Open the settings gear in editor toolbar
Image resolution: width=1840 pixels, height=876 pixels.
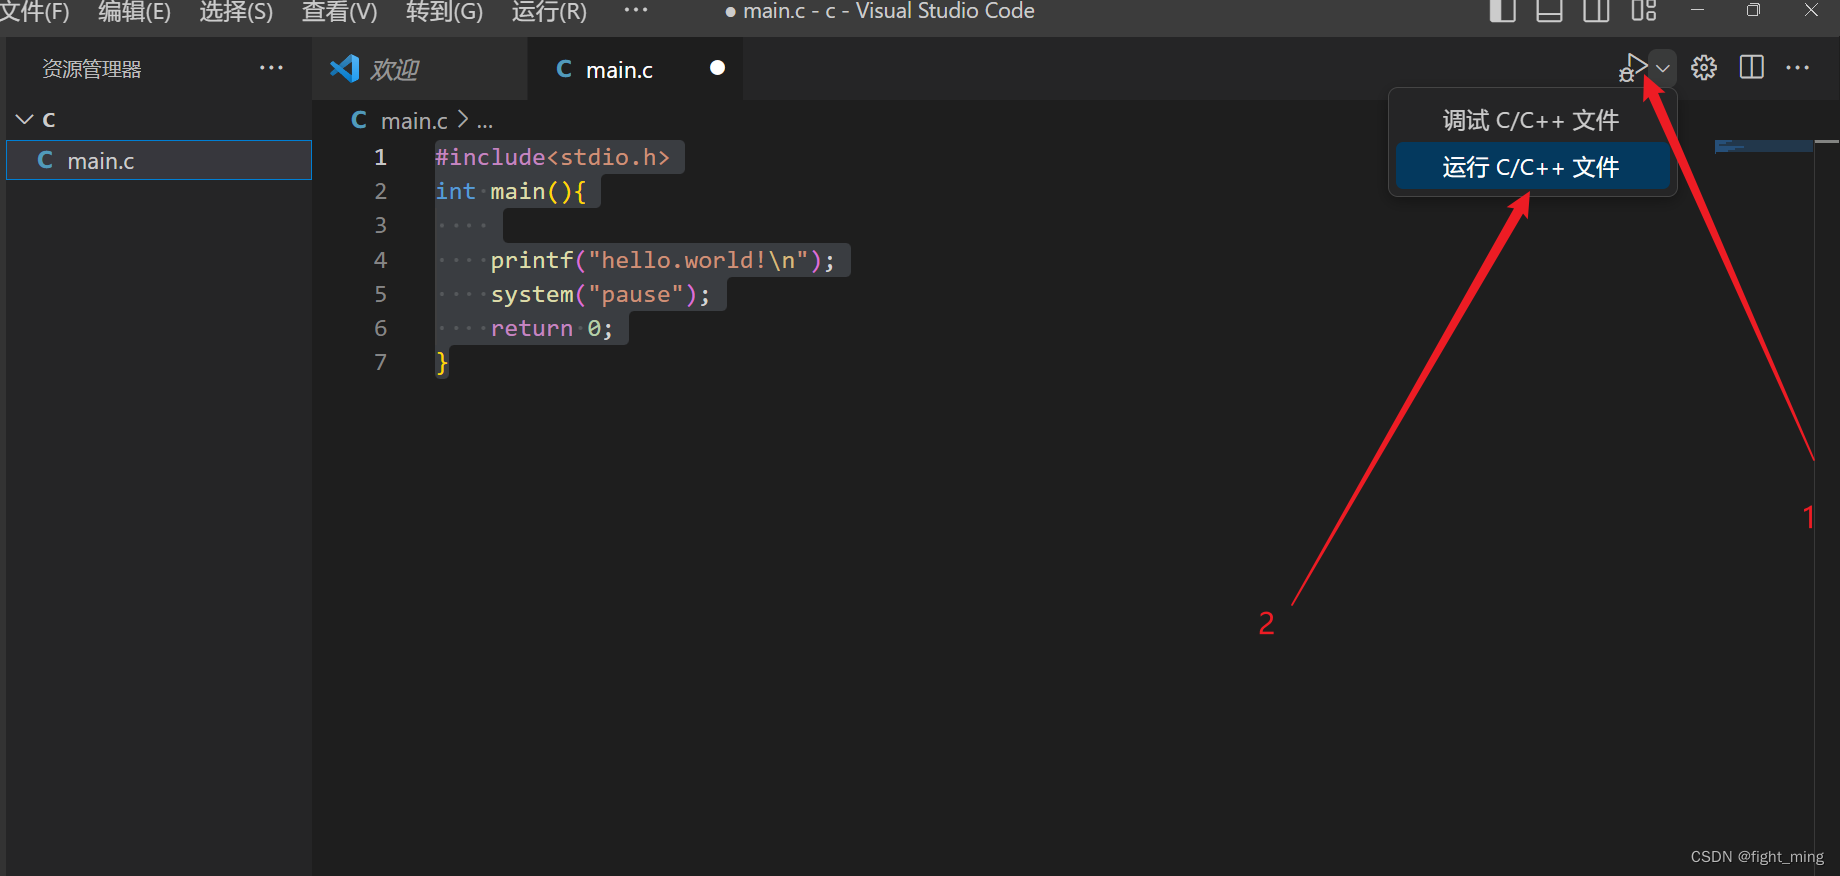(1704, 68)
